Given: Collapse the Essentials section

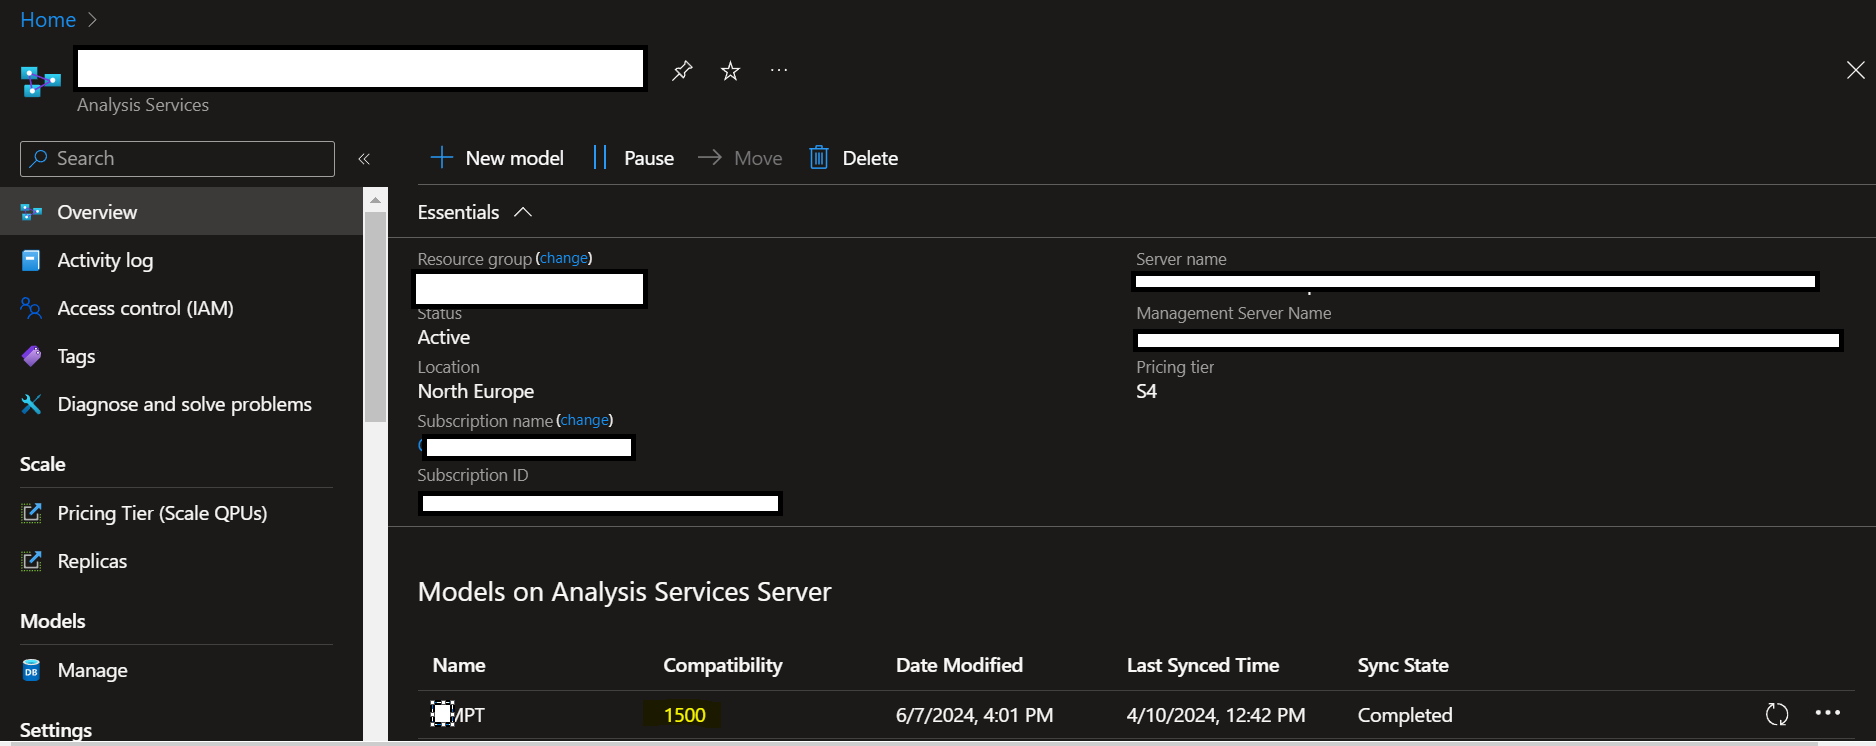Looking at the screenshot, I should click(x=474, y=212).
